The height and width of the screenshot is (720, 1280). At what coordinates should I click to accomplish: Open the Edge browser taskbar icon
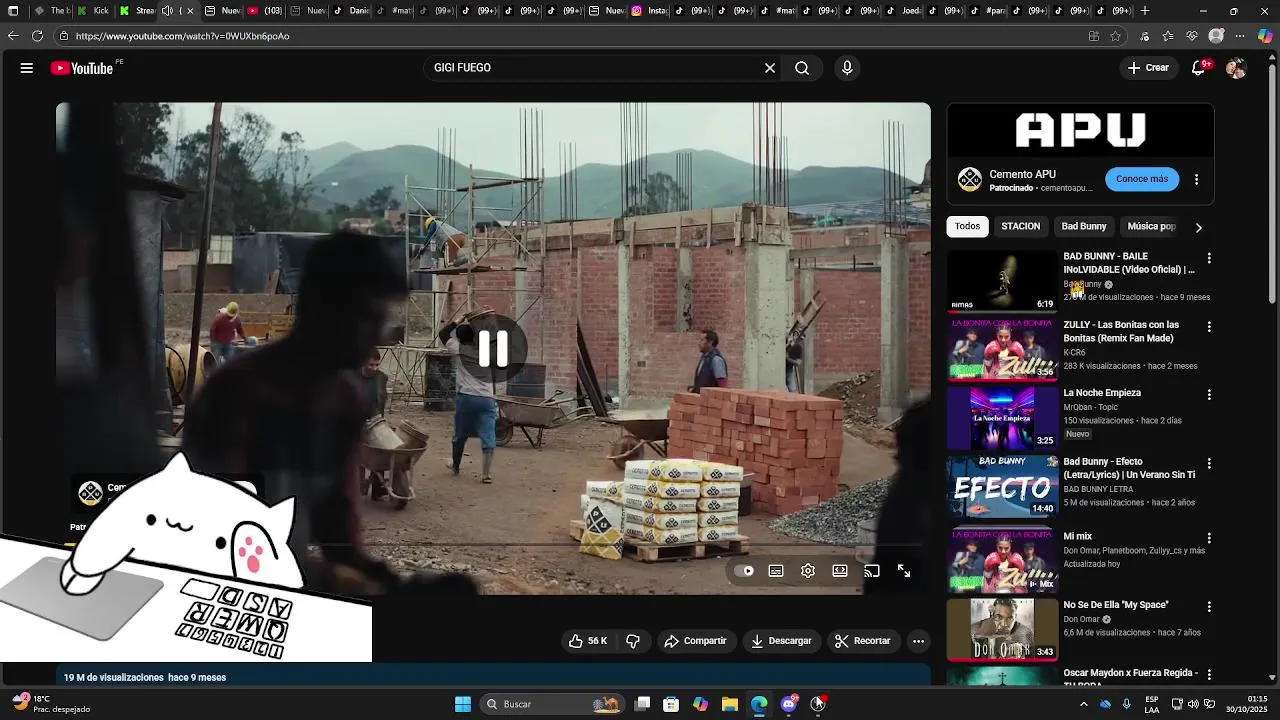point(759,704)
